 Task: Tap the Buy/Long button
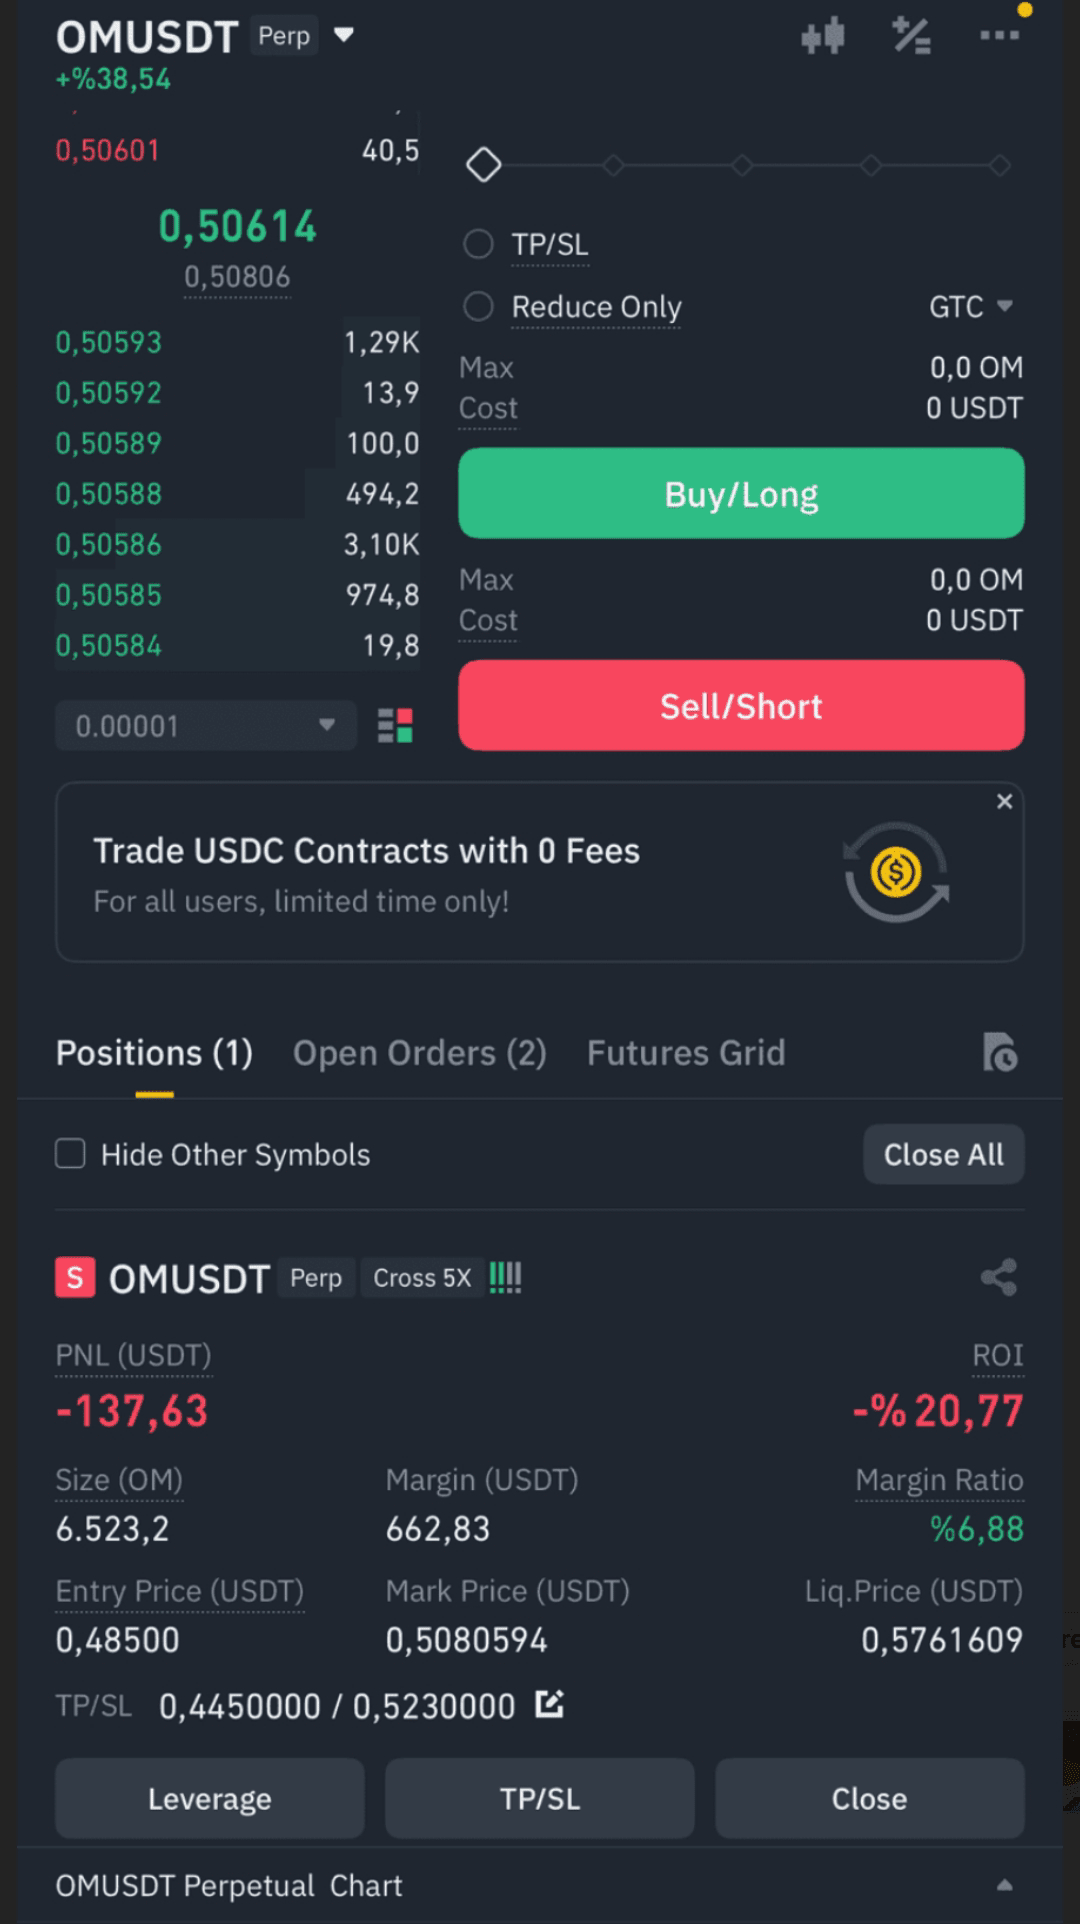(741, 493)
